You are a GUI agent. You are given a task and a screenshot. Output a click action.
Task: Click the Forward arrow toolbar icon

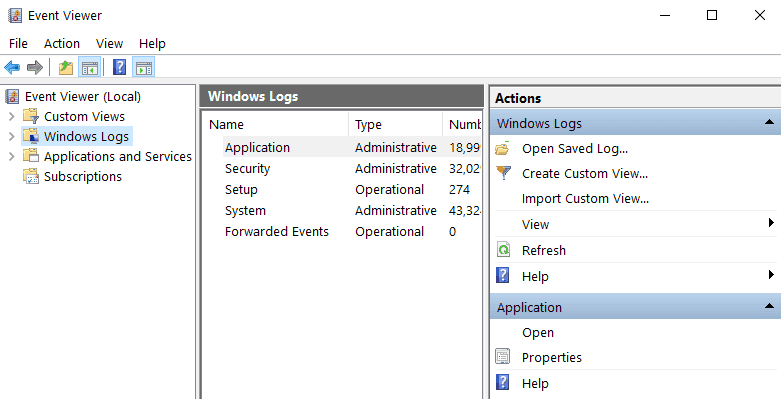pyautogui.click(x=35, y=67)
